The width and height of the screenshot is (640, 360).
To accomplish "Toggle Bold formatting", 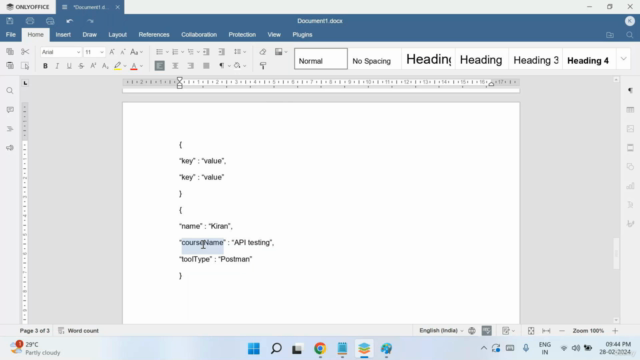I will 45,66.
